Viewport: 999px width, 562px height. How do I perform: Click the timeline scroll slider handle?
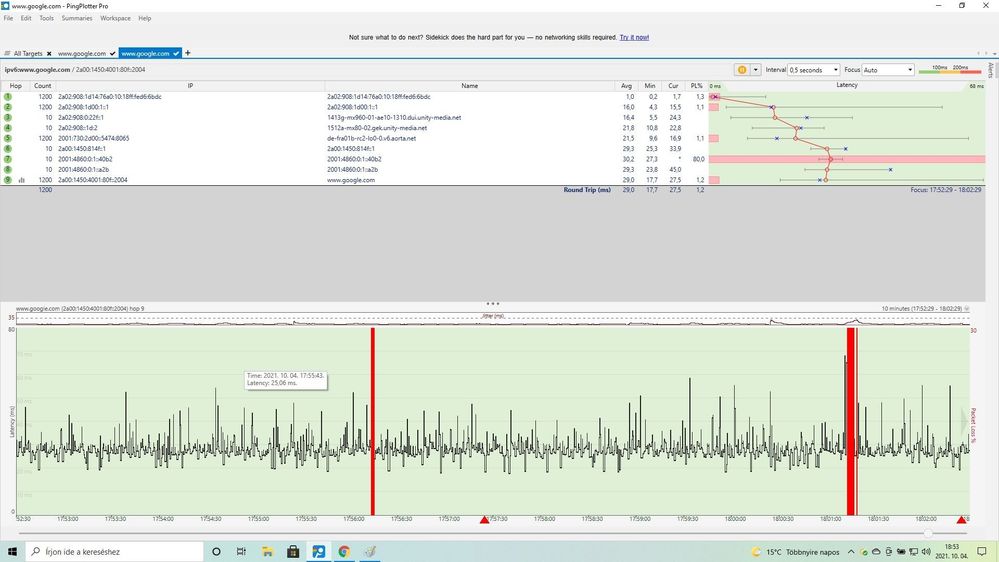pyautogui.click(x=928, y=533)
